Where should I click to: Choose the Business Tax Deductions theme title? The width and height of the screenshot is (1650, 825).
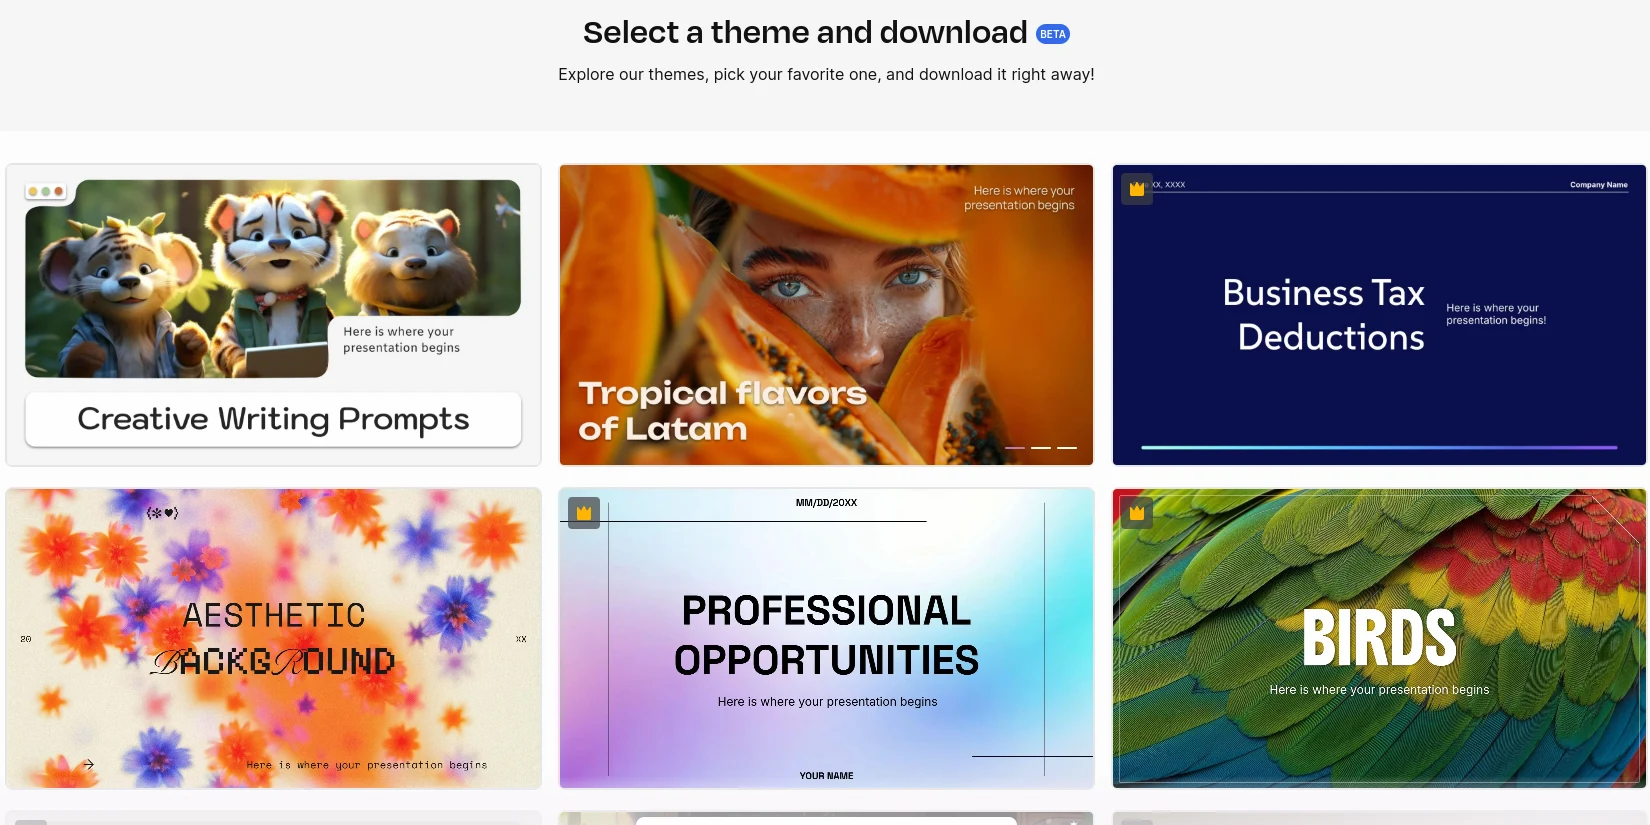click(x=1323, y=315)
